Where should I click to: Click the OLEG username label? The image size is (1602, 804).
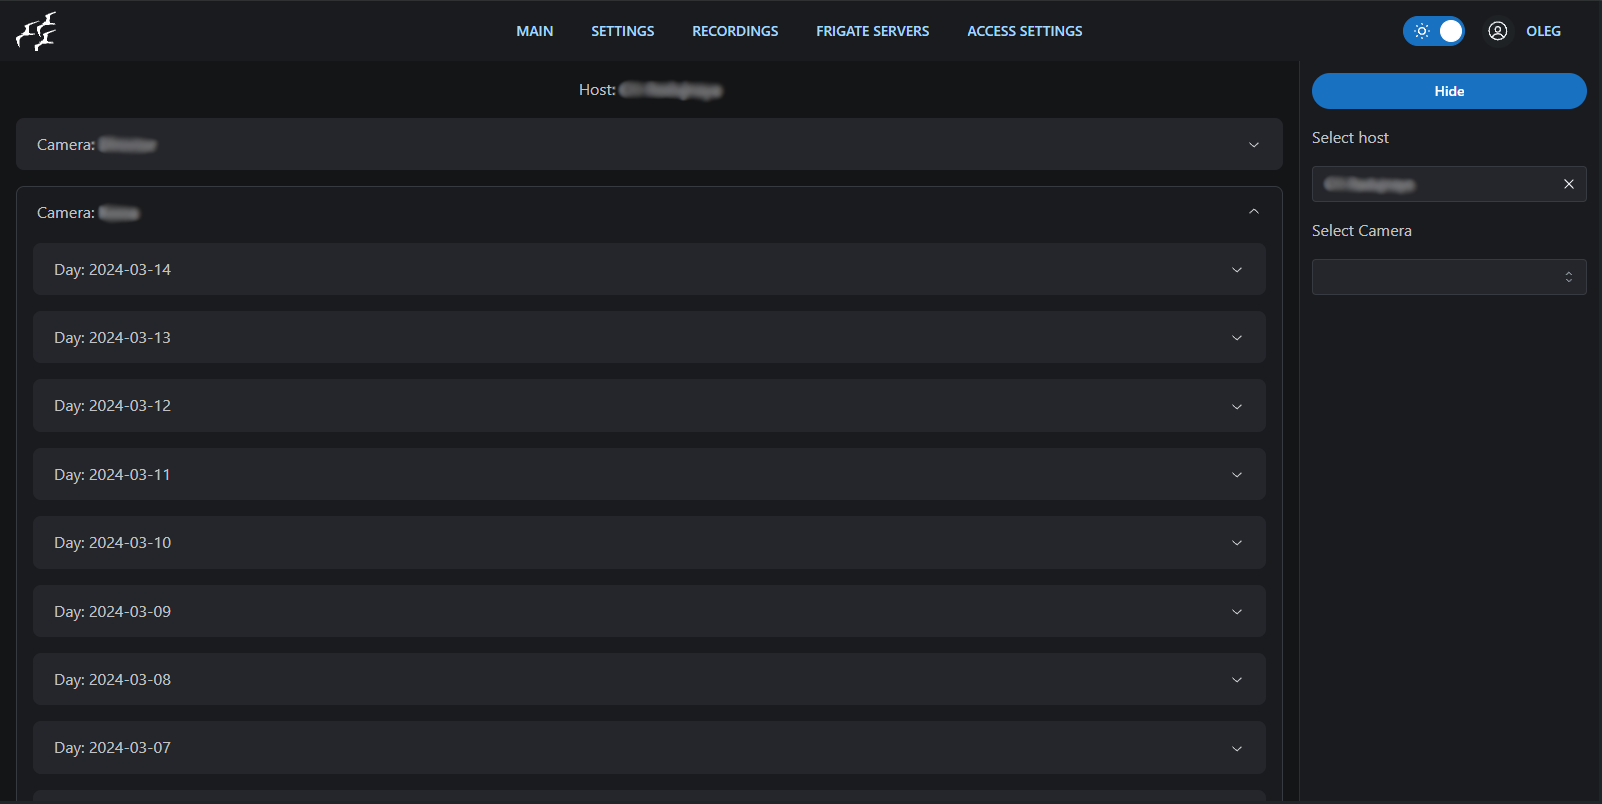(1542, 31)
